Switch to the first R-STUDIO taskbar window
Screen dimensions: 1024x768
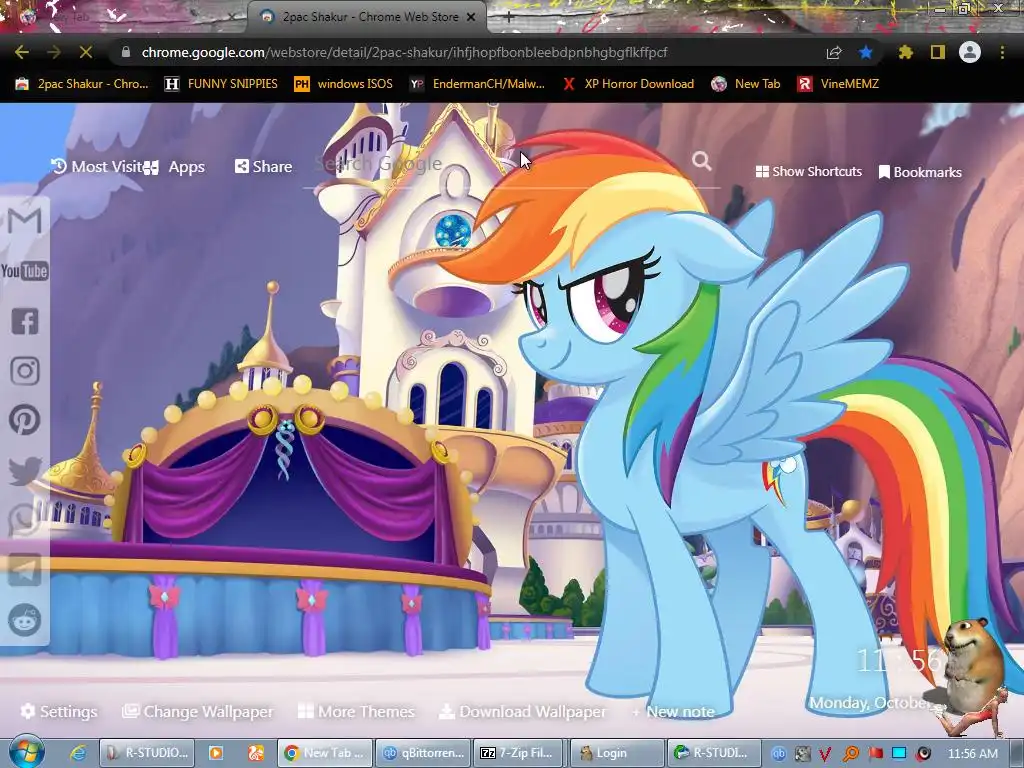(147, 753)
